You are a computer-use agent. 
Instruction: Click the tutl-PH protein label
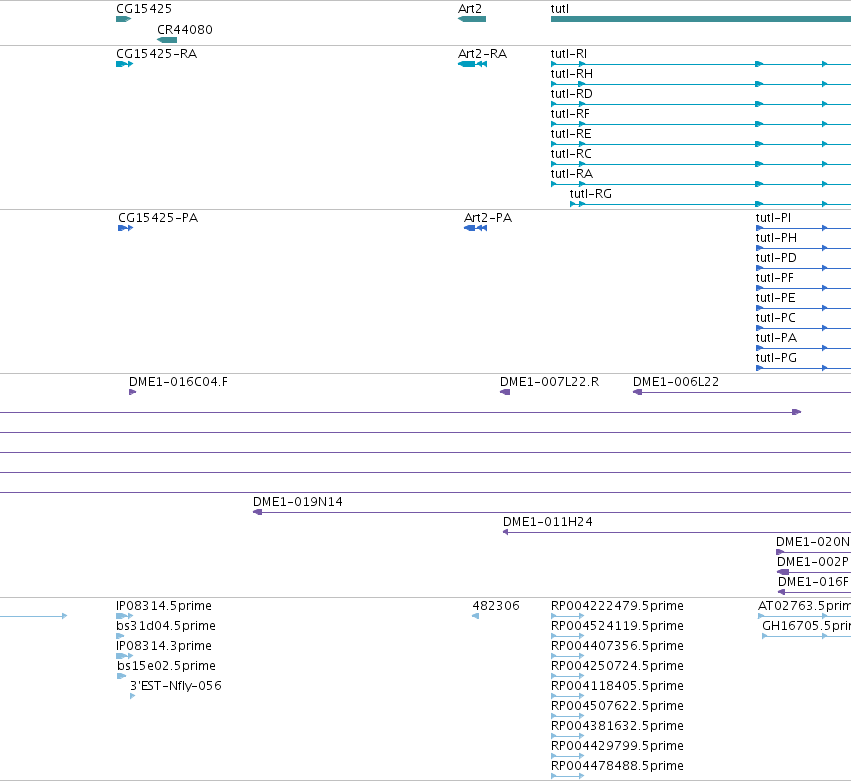click(x=776, y=238)
